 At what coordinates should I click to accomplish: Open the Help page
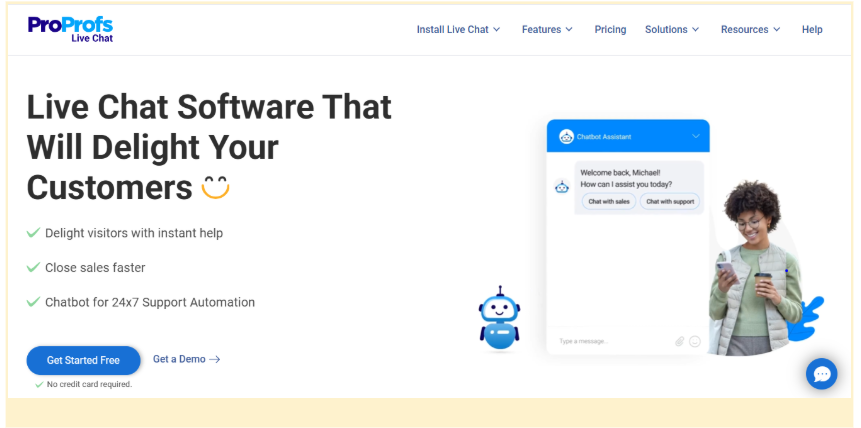point(812,30)
